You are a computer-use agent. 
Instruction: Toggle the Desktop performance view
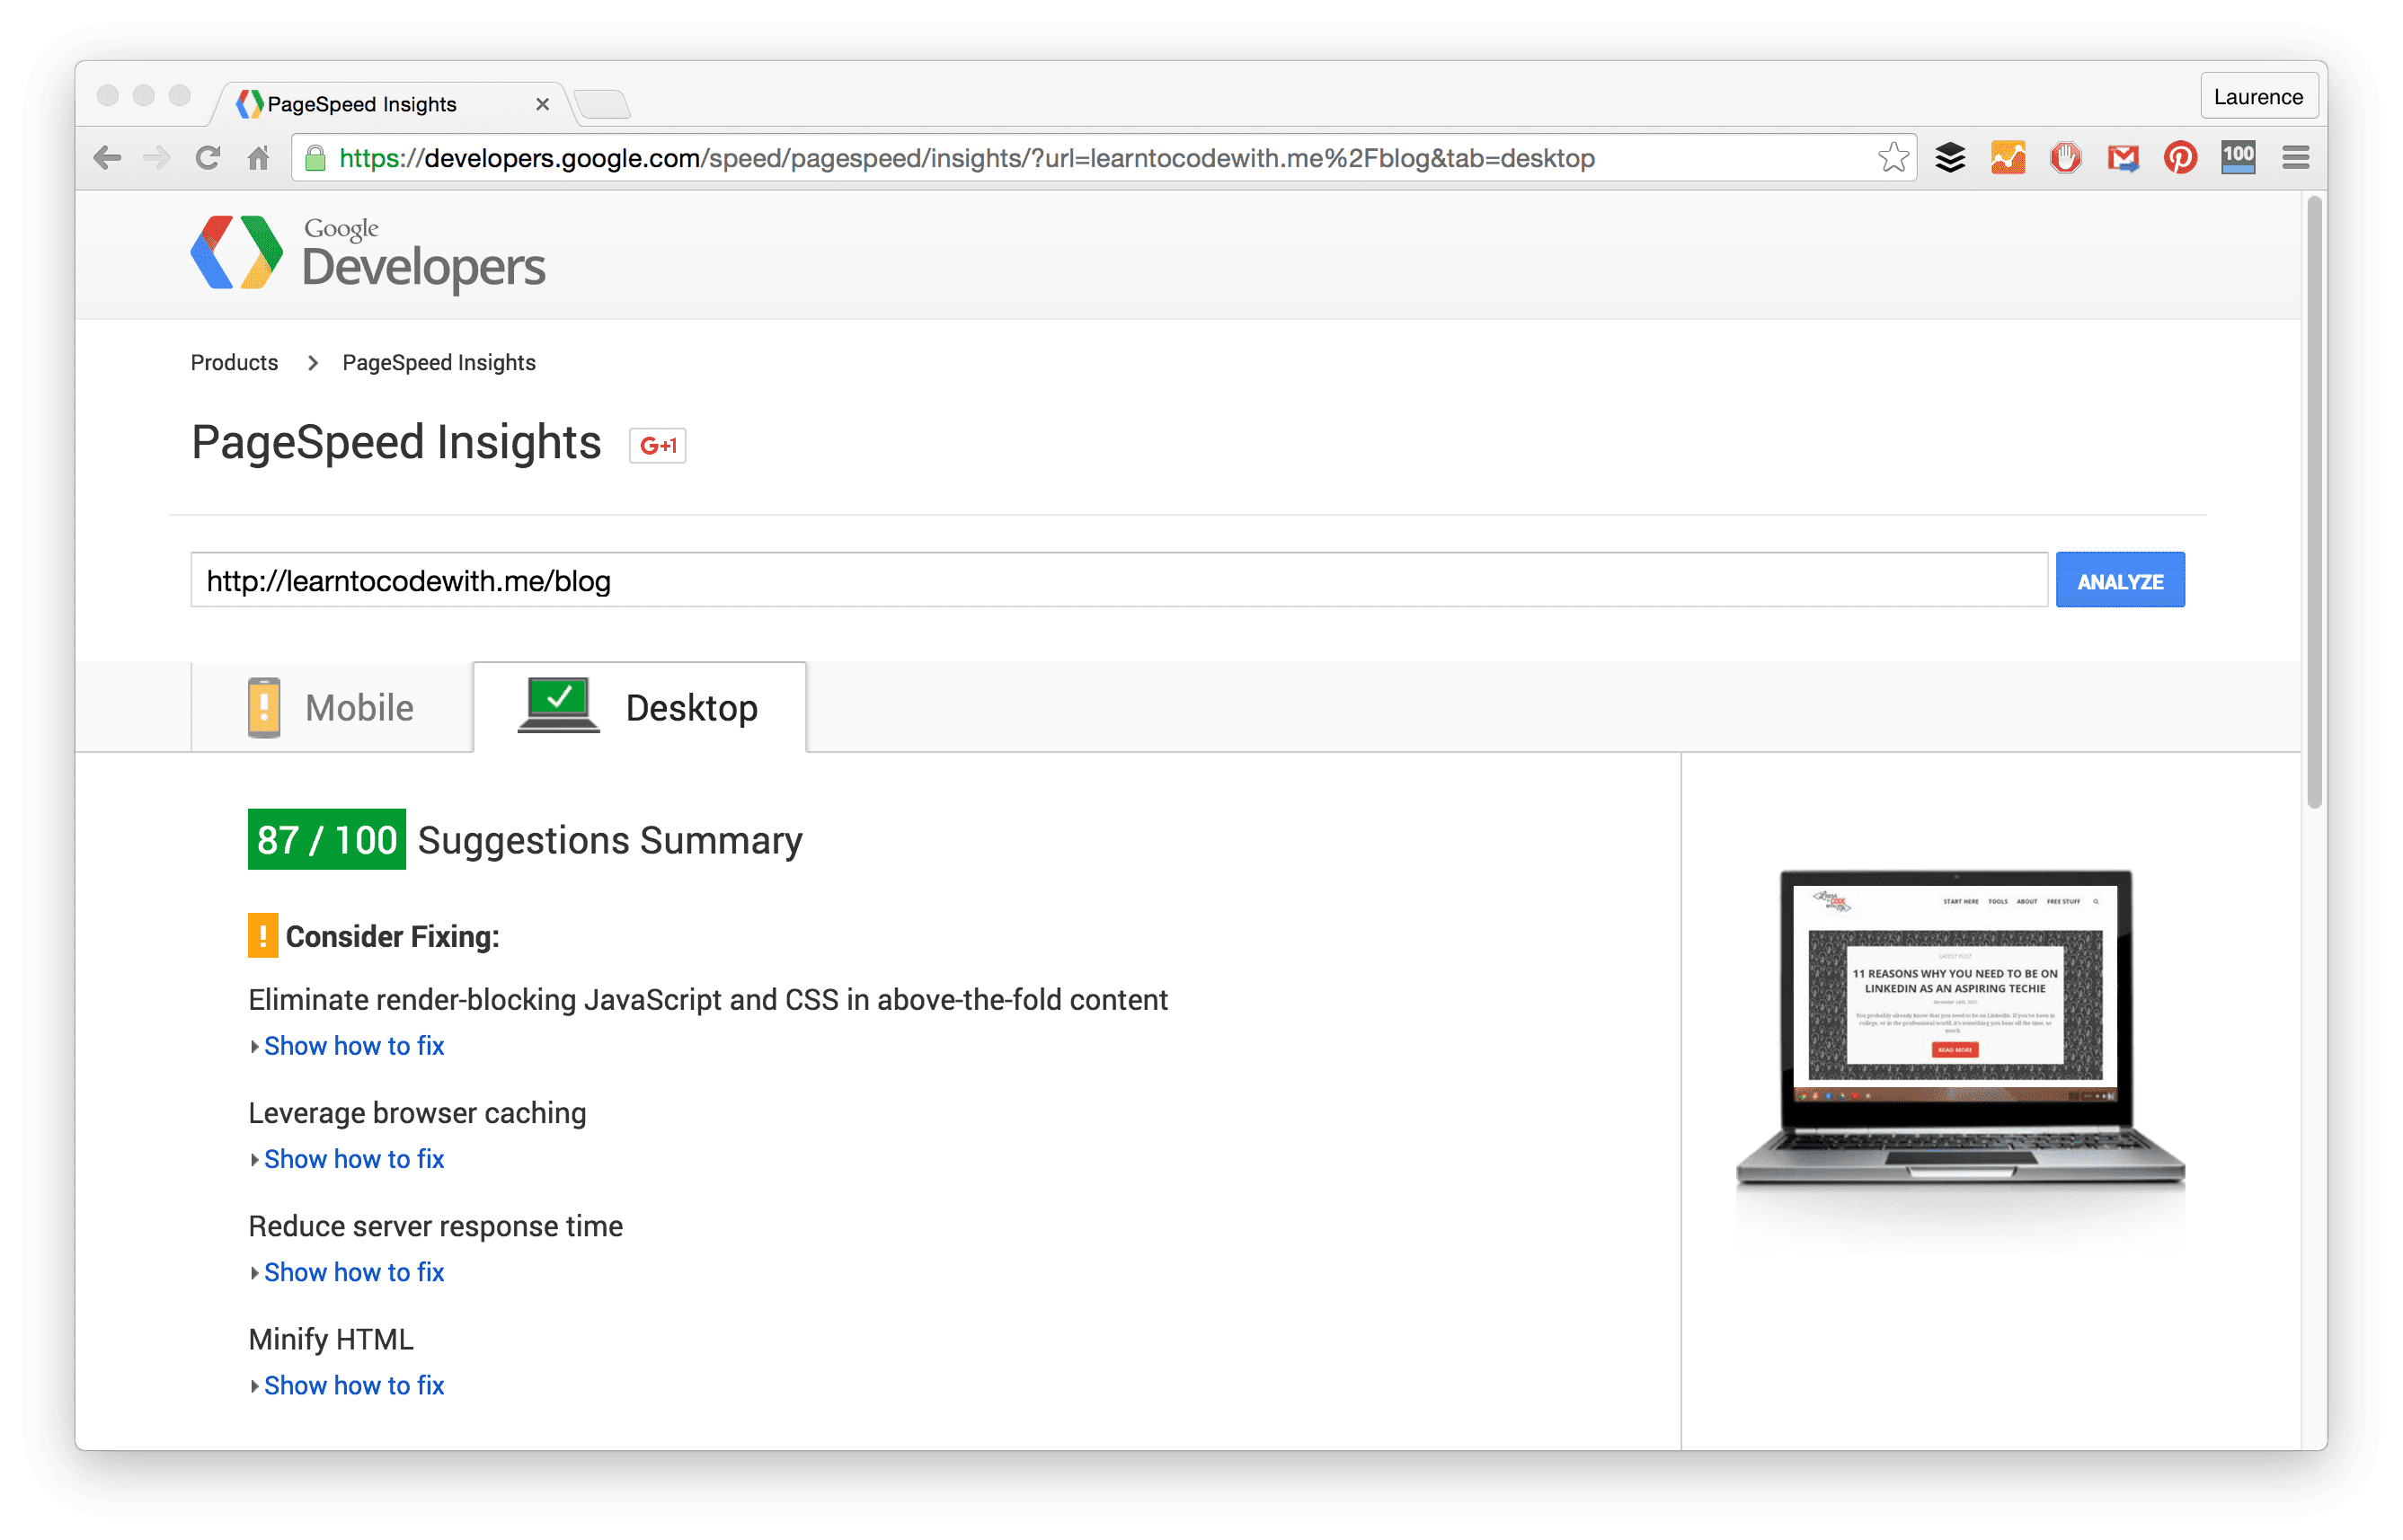click(x=639, y=706)
